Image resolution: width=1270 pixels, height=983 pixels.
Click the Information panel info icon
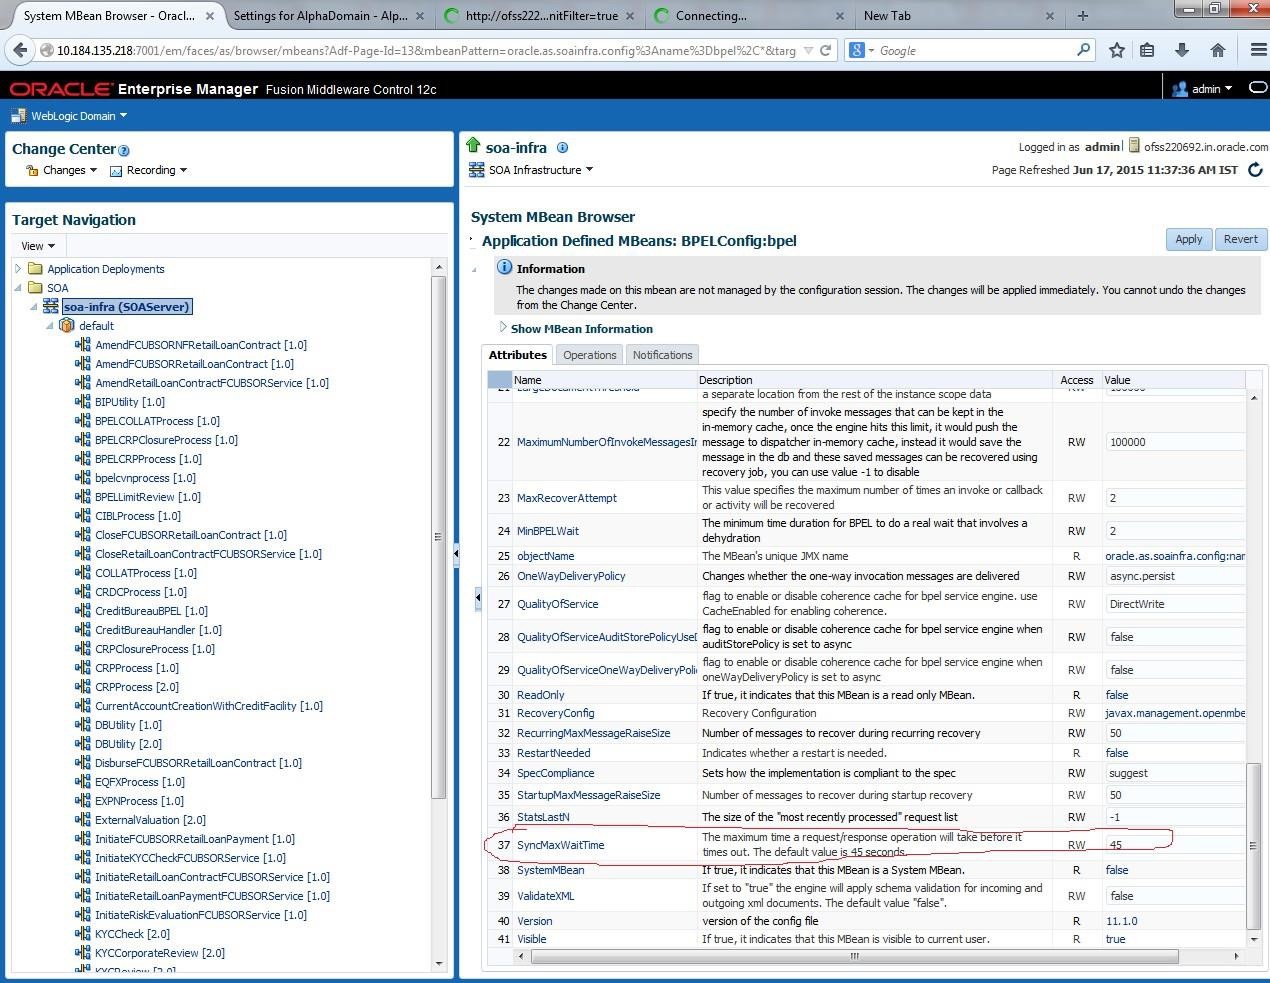[505, 268]
